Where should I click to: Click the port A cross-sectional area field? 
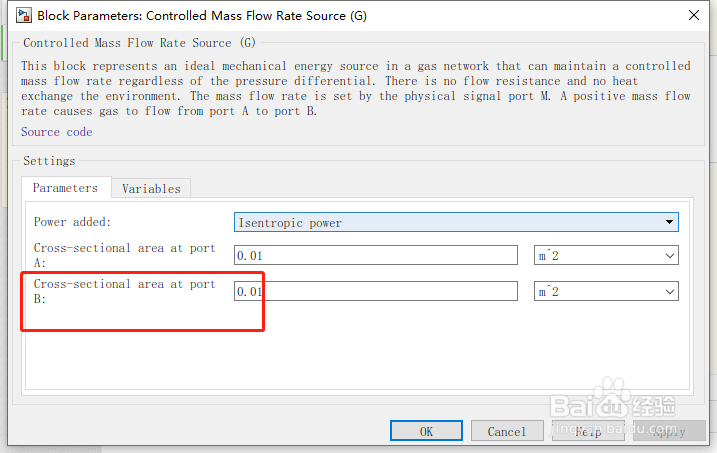tap(376, 256)
